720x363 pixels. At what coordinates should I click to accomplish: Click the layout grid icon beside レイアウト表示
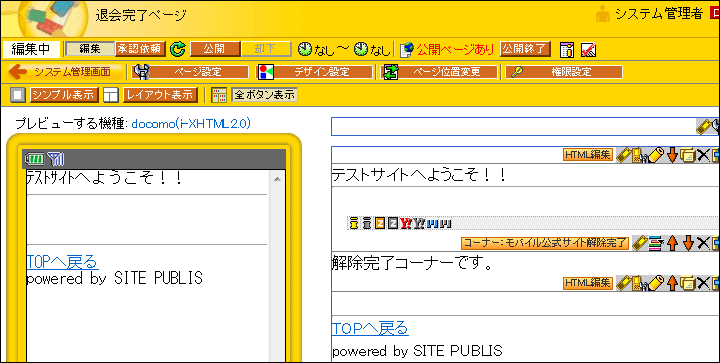111,95
